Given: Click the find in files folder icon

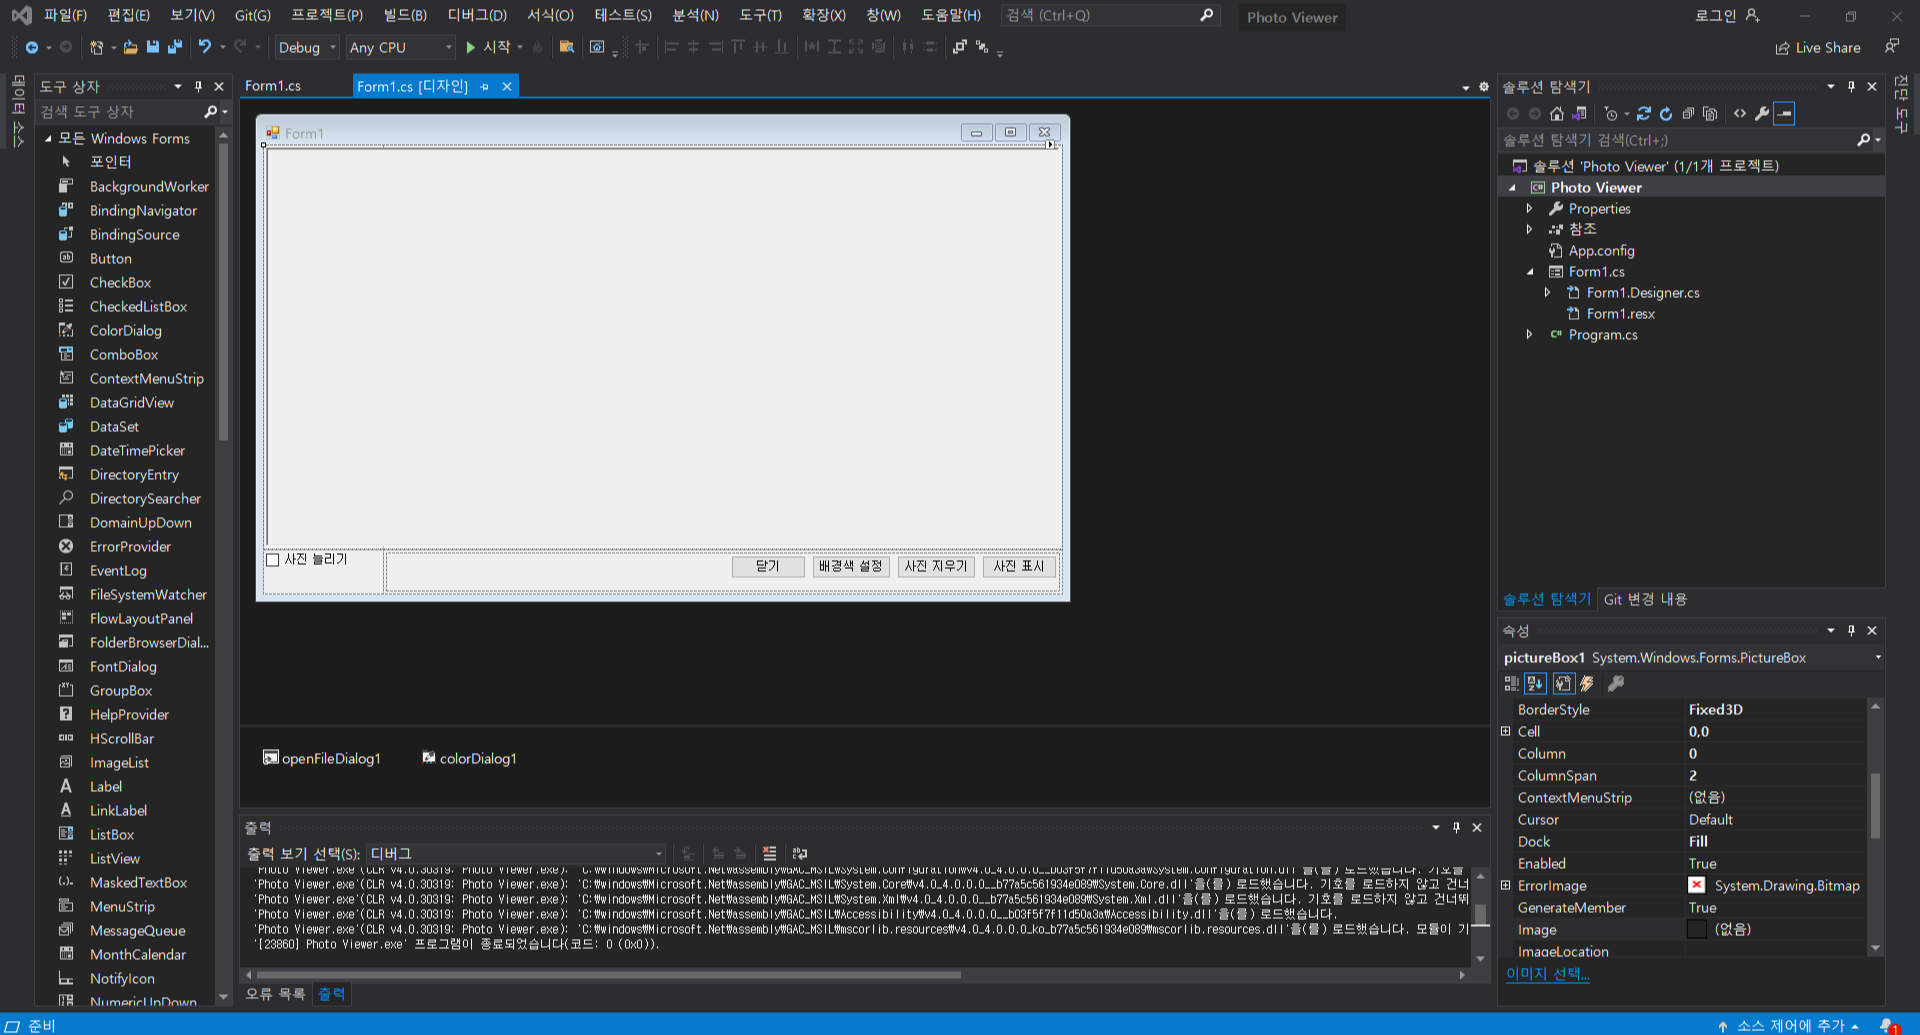Looking at the screenshot, I should point(567,47).
